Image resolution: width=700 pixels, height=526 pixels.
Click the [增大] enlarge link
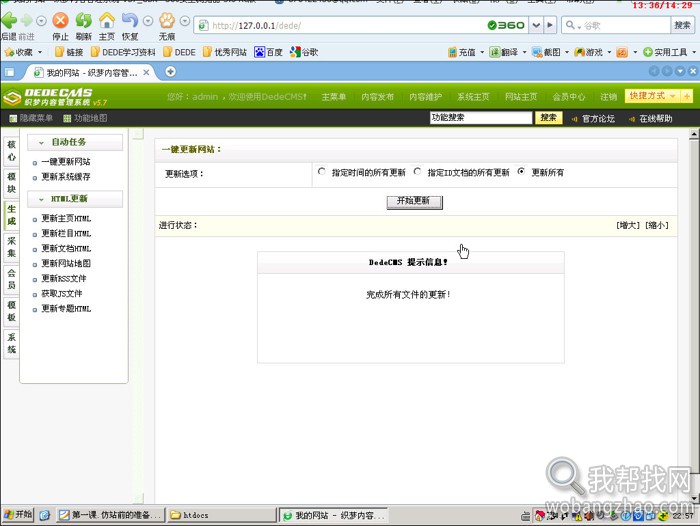[x=628, y=225]
